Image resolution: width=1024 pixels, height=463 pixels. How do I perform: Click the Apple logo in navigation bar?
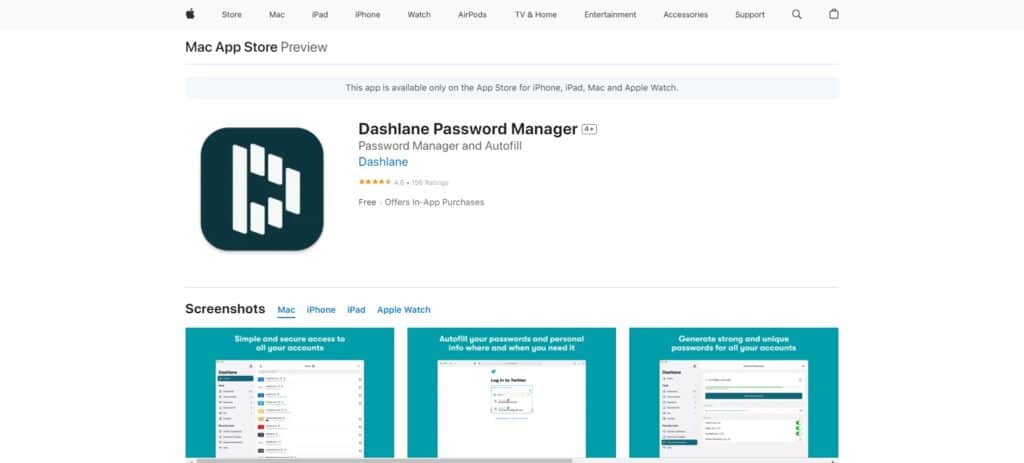190,14
